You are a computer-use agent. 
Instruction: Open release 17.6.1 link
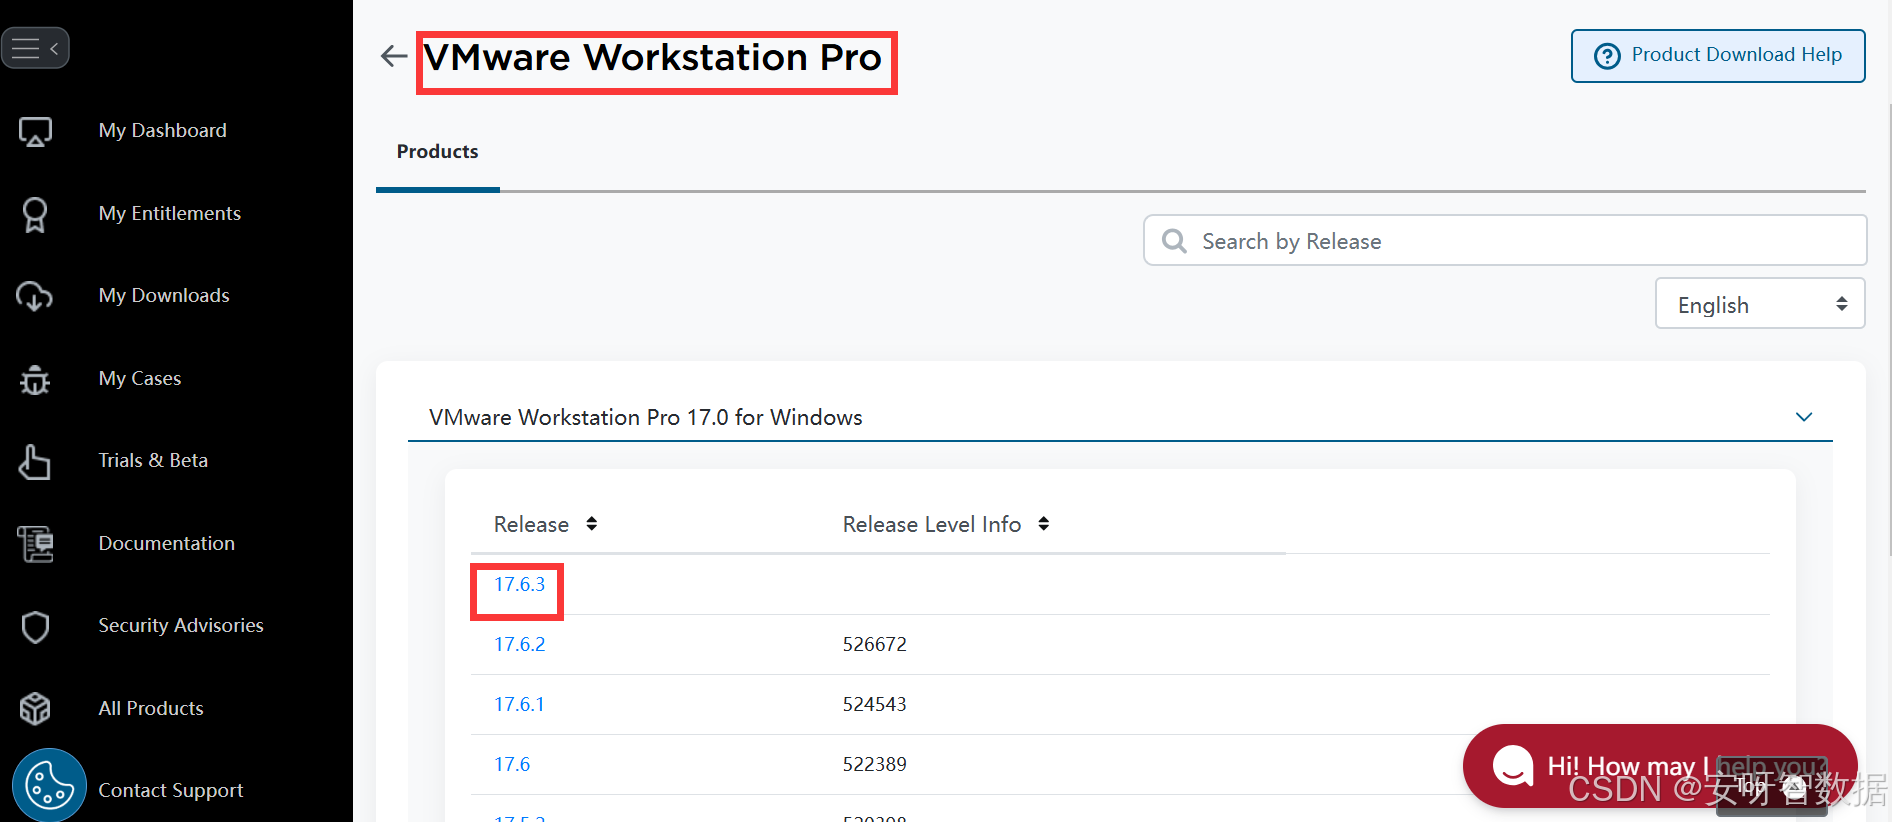519,705
